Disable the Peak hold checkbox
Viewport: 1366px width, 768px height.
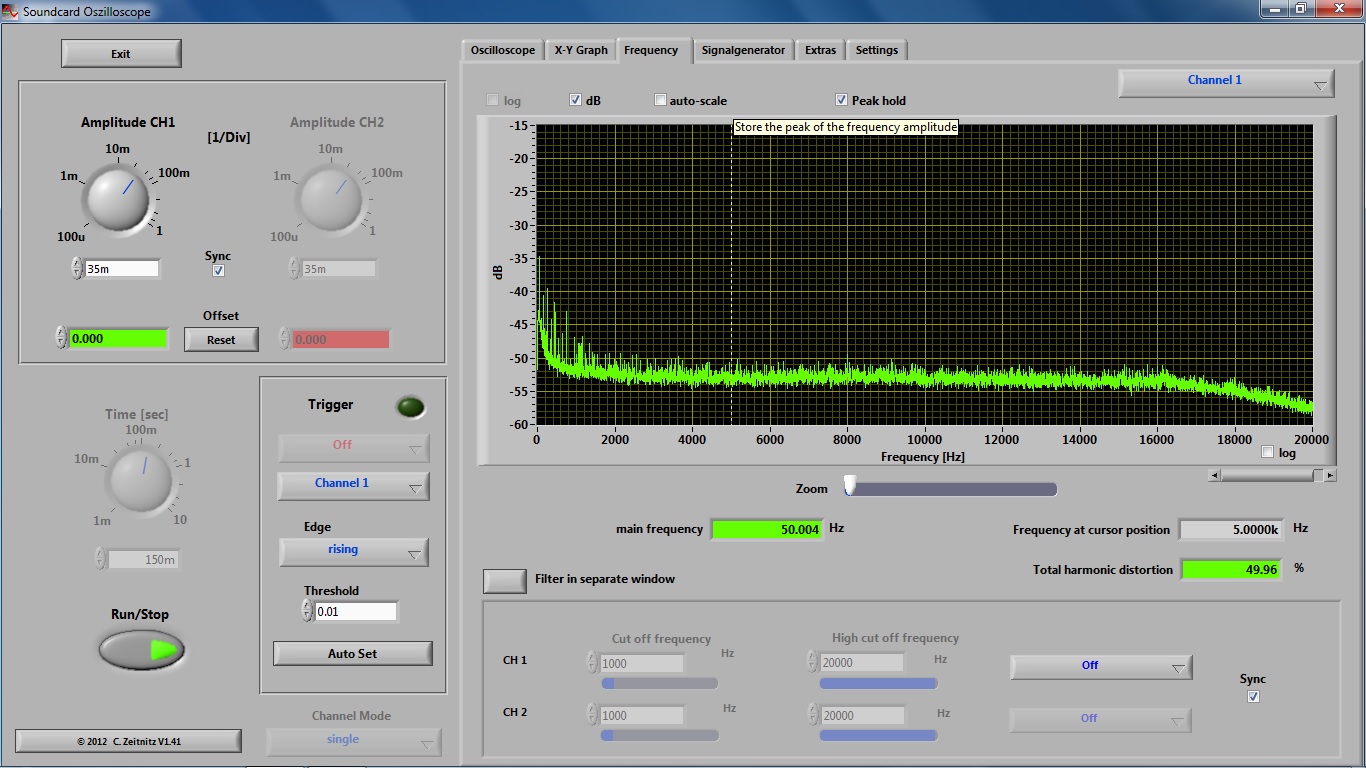point(842,100)
